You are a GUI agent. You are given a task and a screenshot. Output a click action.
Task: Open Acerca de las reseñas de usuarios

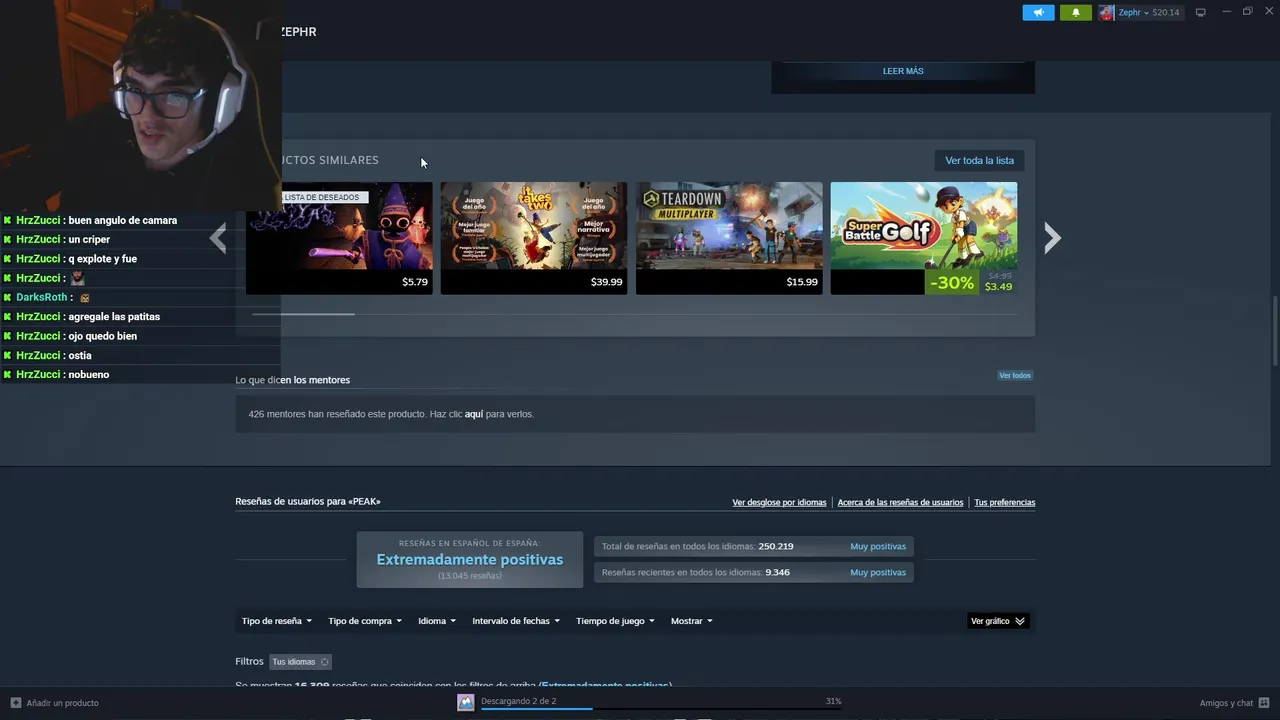pyautogui.click(x=900, y=502)
